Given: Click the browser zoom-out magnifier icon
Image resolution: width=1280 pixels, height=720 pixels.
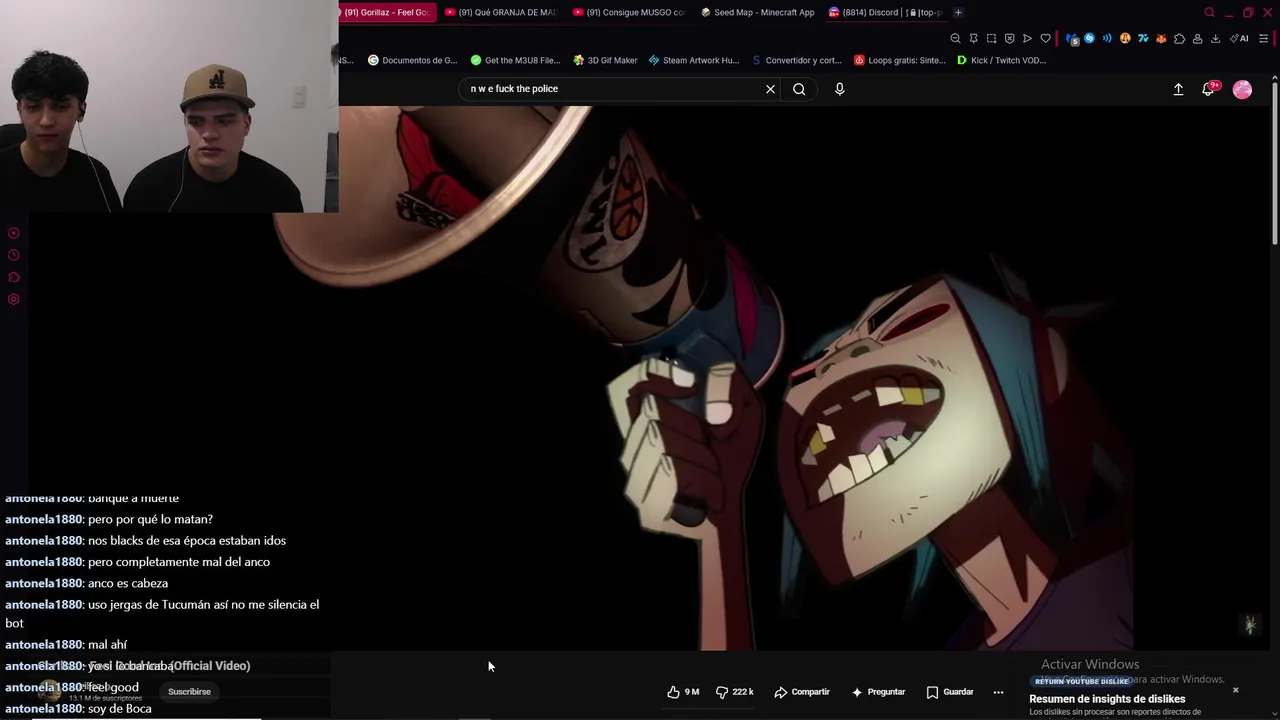Looking at the screenshot, I should [x=955, y=38].
